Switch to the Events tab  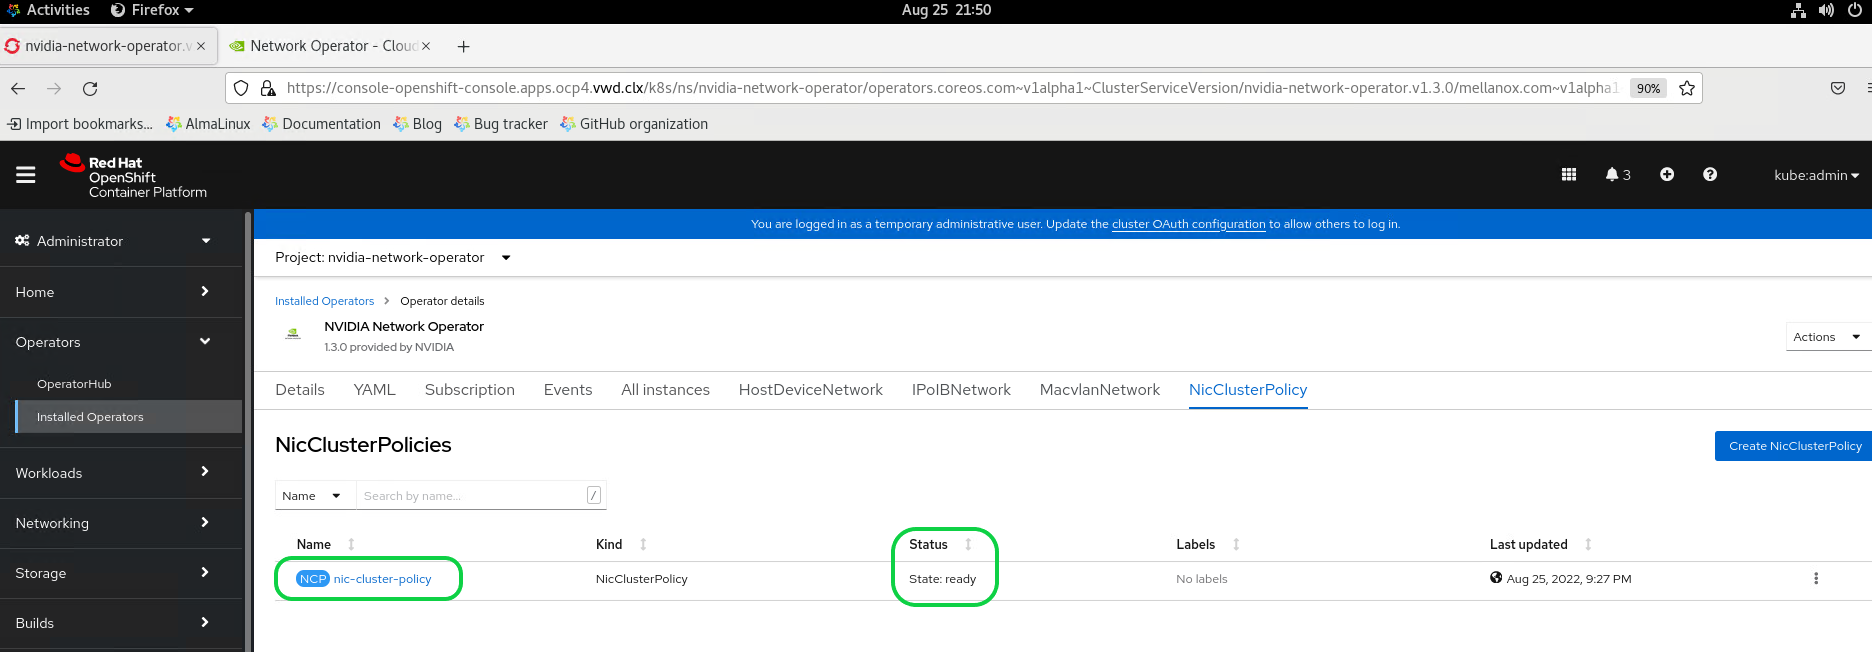568,390
